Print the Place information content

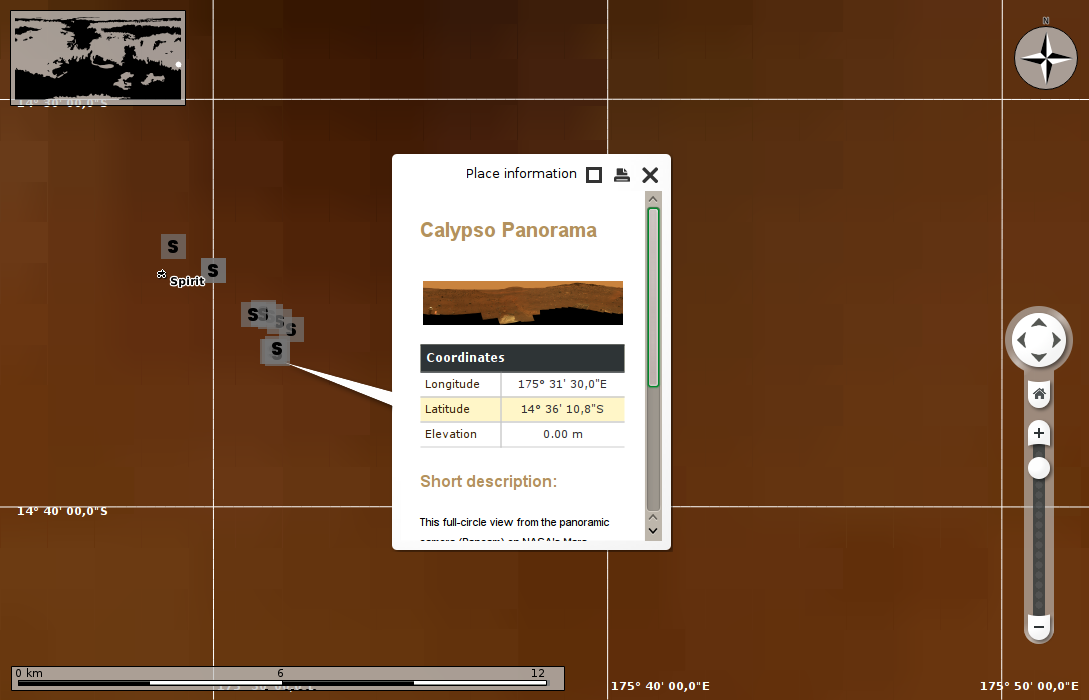pyautogui.click(x=622, y=175)
